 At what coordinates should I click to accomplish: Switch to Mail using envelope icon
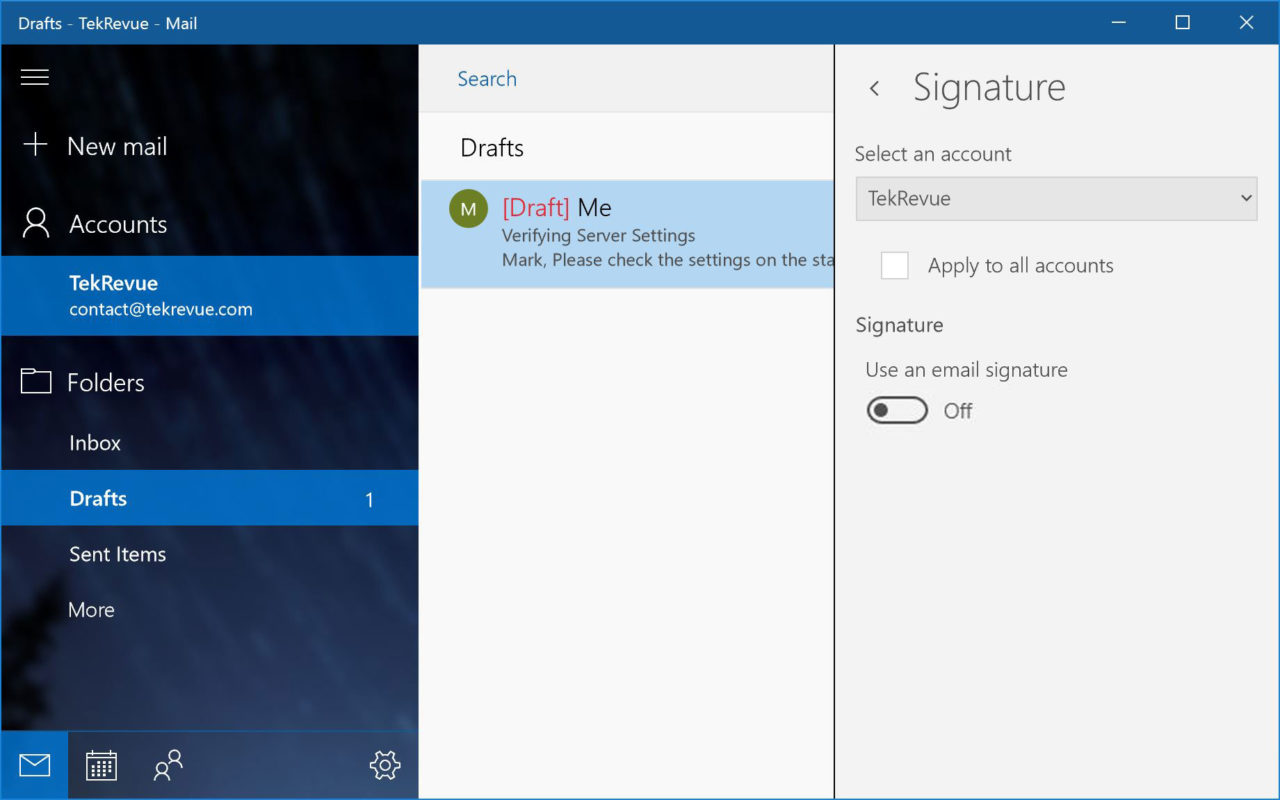click(35, 766)
